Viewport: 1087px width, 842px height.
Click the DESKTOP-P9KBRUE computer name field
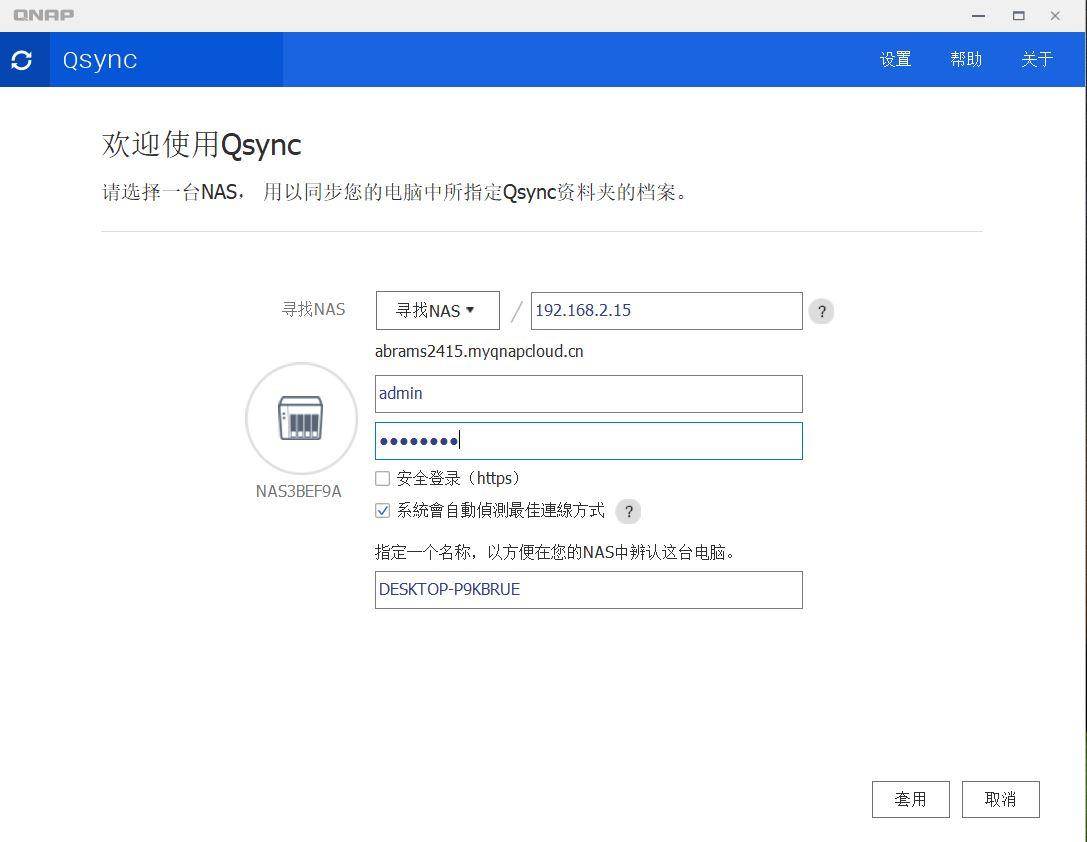click(x=588, y=589)
